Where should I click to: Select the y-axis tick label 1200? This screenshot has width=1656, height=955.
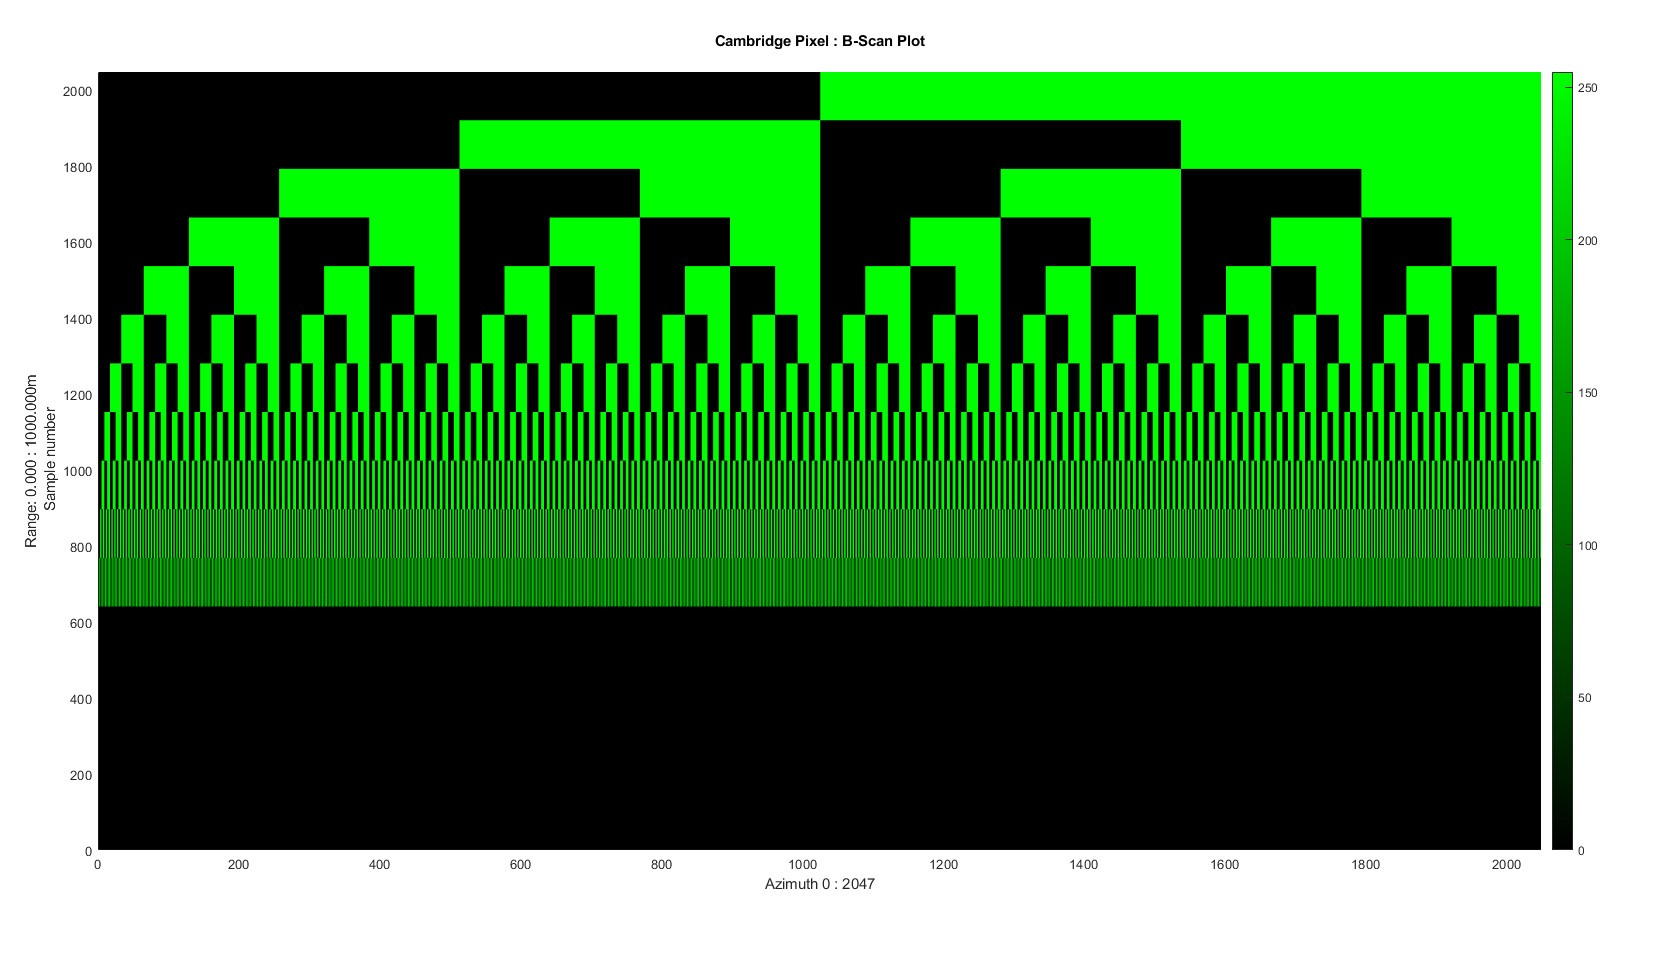coord(77,395)
